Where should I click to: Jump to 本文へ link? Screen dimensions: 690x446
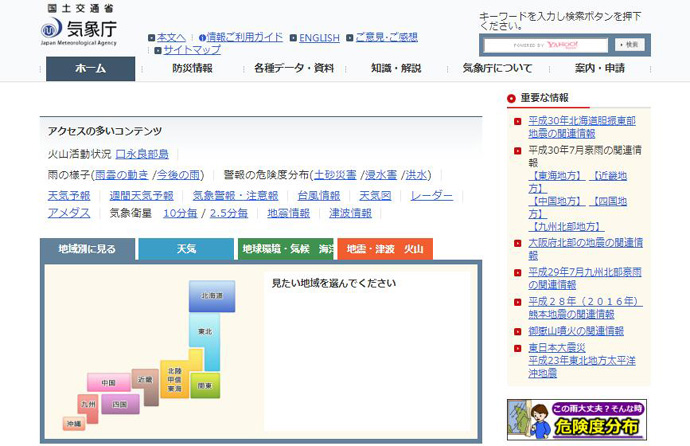tap(171, 38)
